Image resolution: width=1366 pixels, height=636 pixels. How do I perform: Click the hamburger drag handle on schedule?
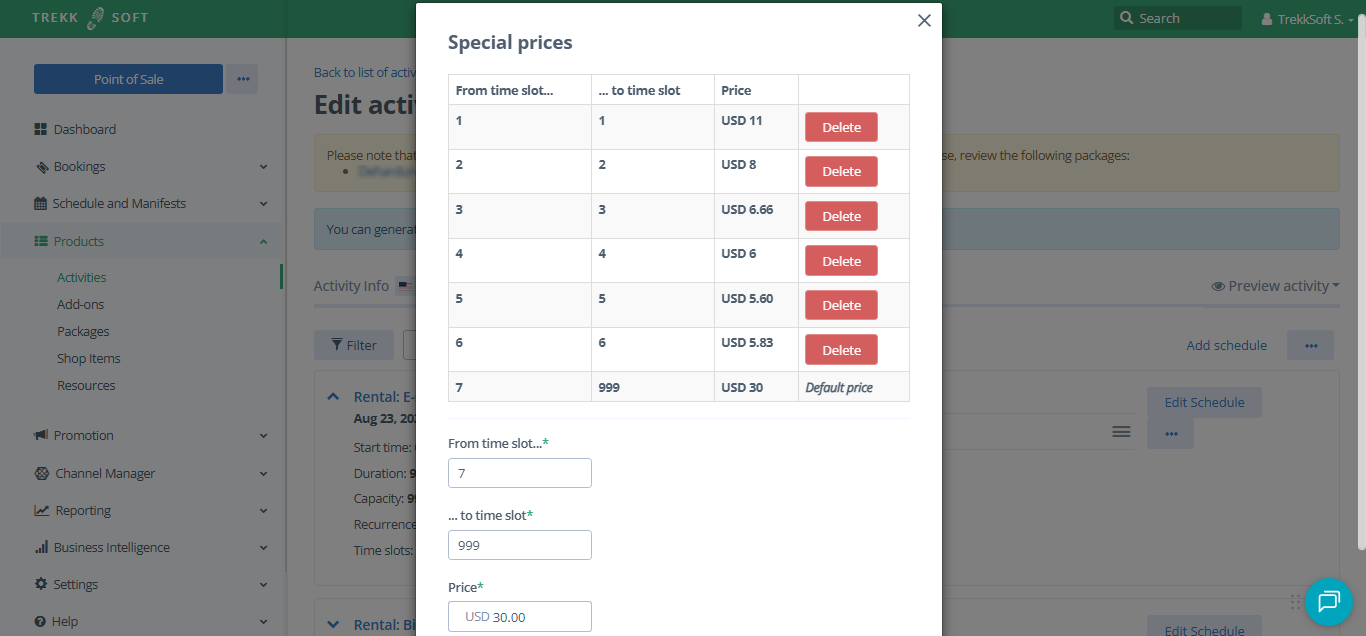[x=1121, y=431]
